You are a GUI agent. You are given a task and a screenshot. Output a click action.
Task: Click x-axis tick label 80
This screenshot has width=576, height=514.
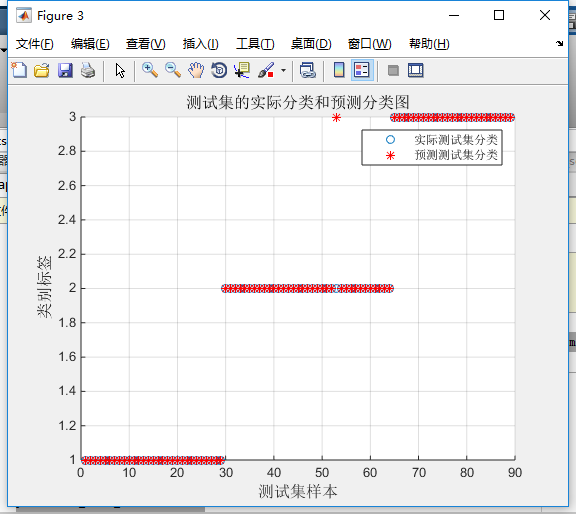(467, 472)
